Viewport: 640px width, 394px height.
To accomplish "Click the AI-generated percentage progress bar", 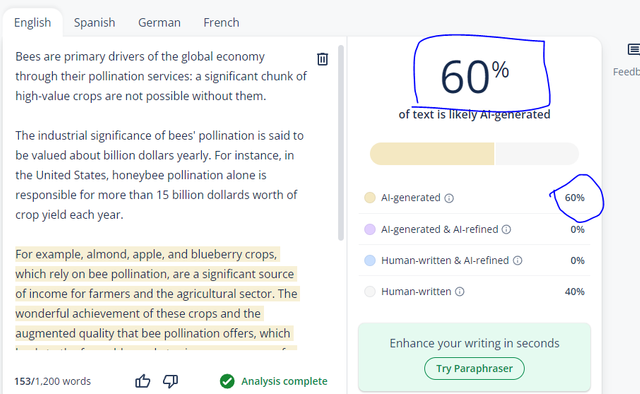I will [474, 154].
